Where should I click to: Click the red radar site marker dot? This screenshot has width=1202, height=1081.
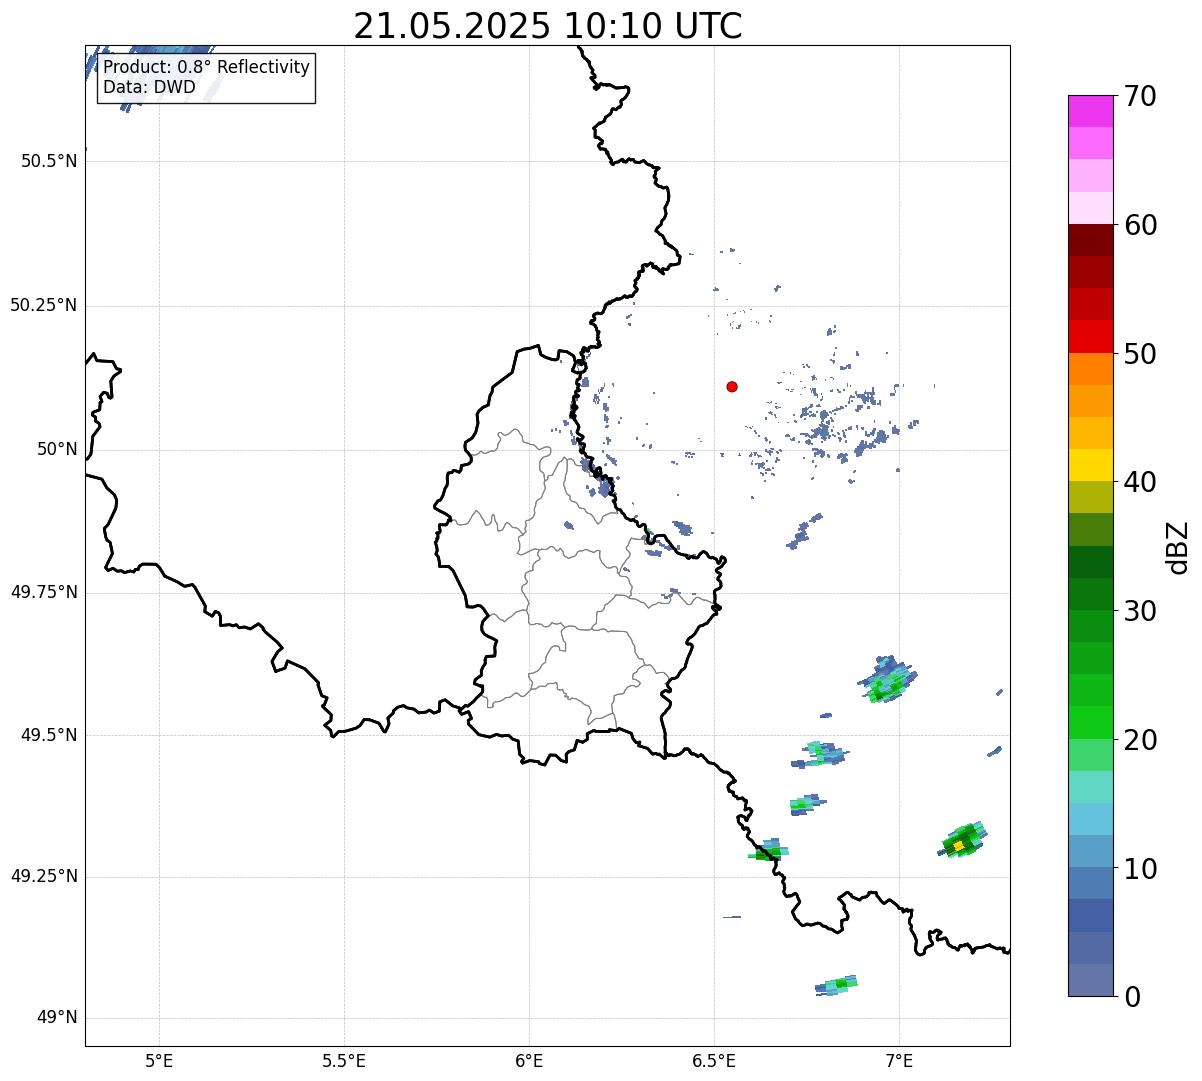(732, 386)
